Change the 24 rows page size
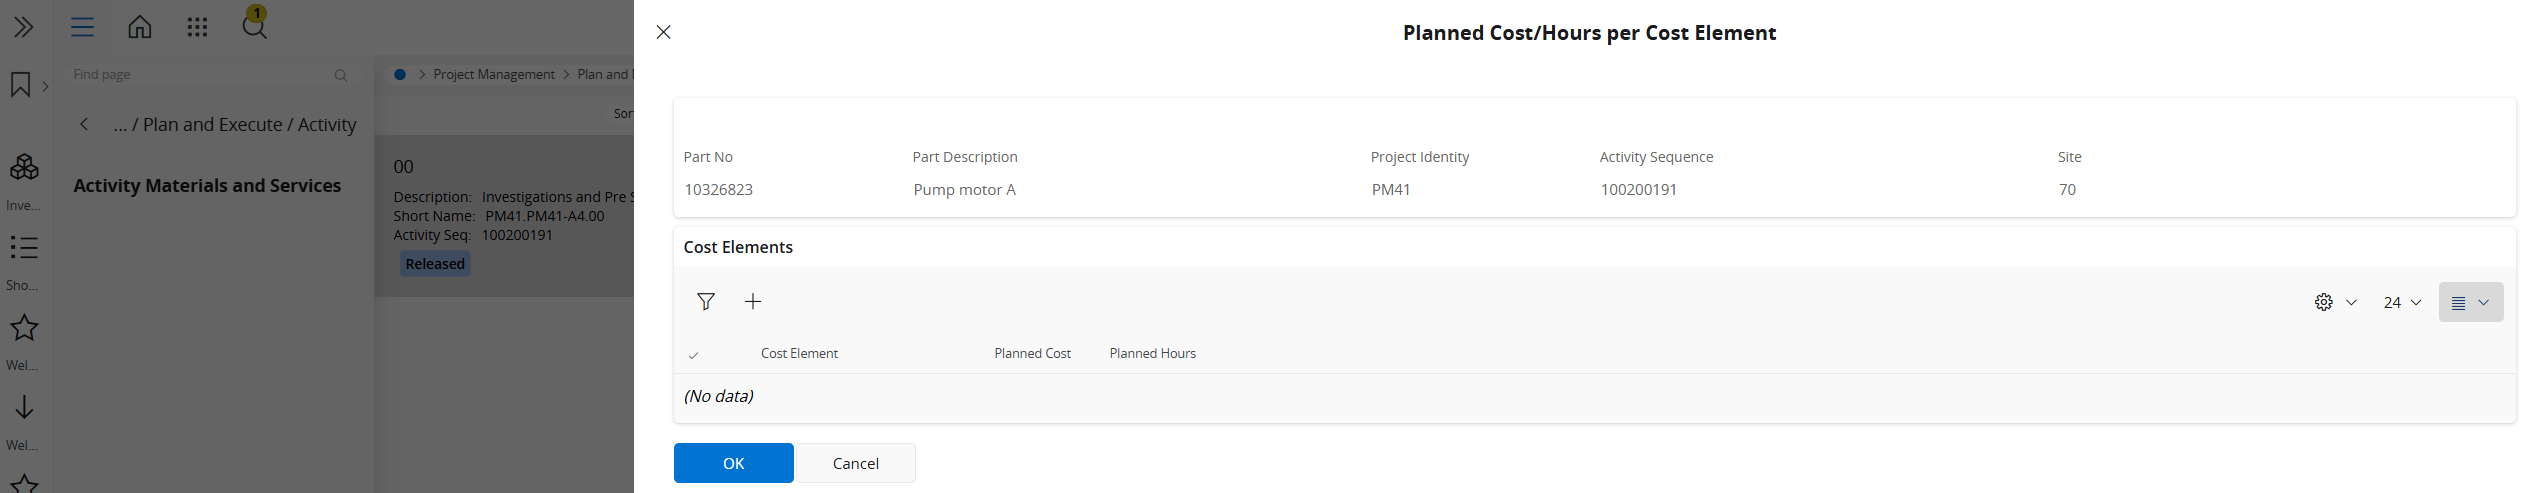Image resolution: width=2537 pixels, height=493 pixels. pyautogui.click(x=2402, y=302)
